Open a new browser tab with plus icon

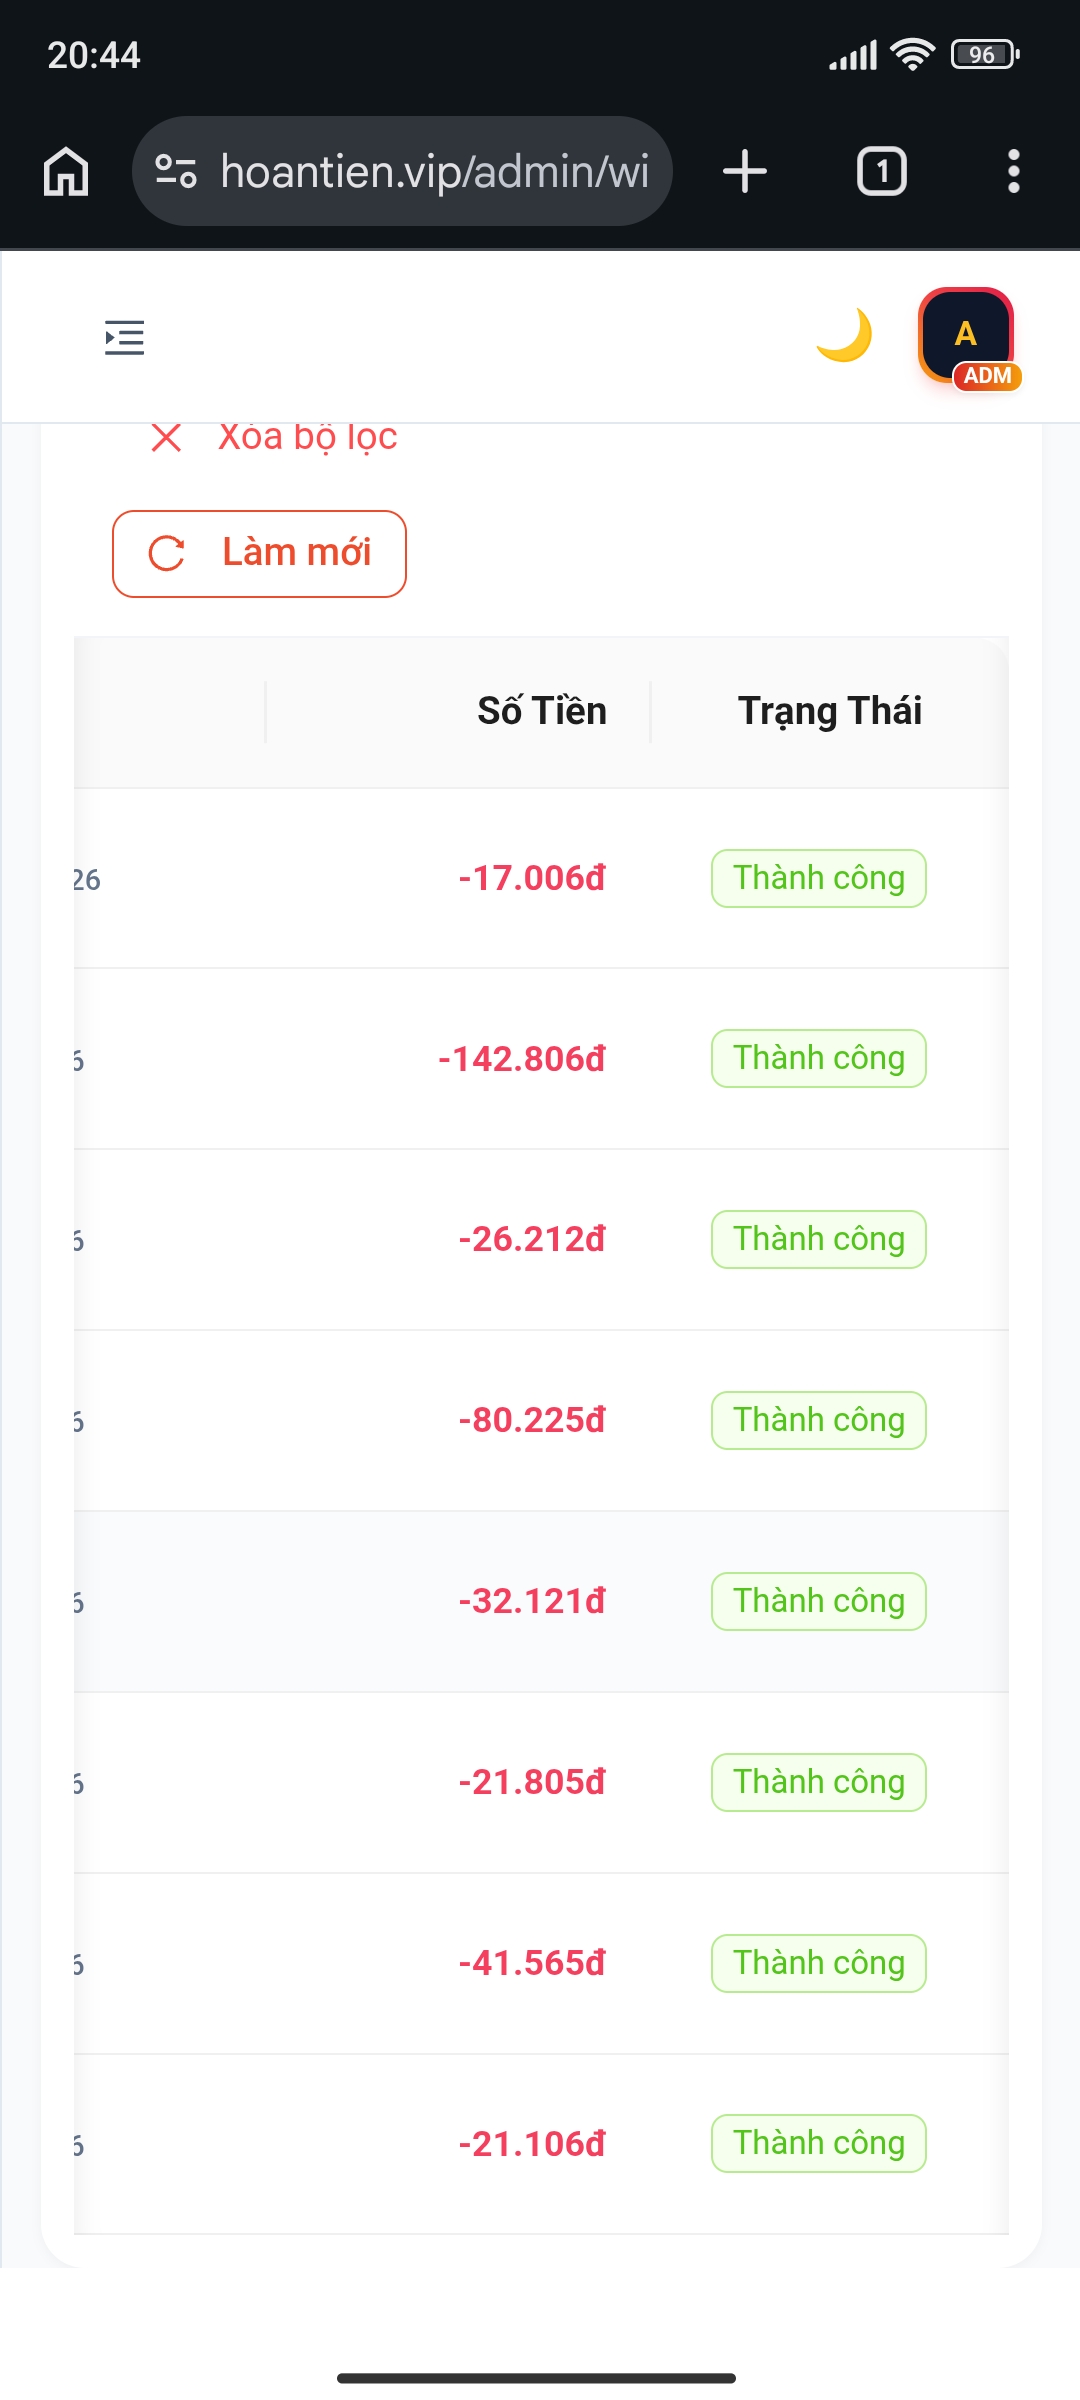pos(745,171)
